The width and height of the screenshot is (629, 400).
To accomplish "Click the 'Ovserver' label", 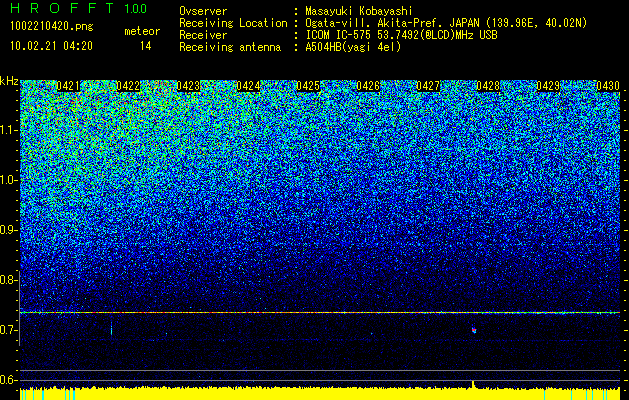I will click(x=203, y=12).
